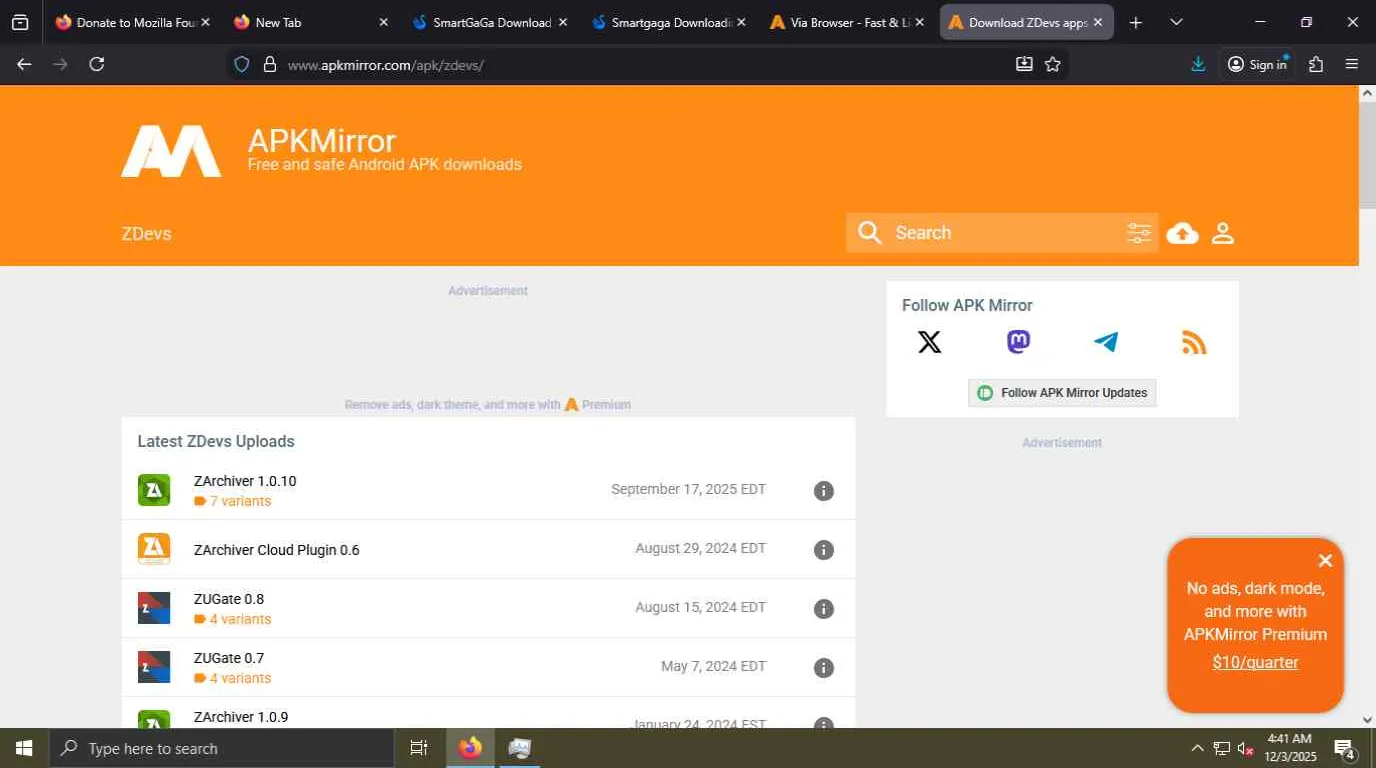Click the ZUGate 0.8 app icon
This screenshot has width=1376, height=768.
tap(154, 608)
